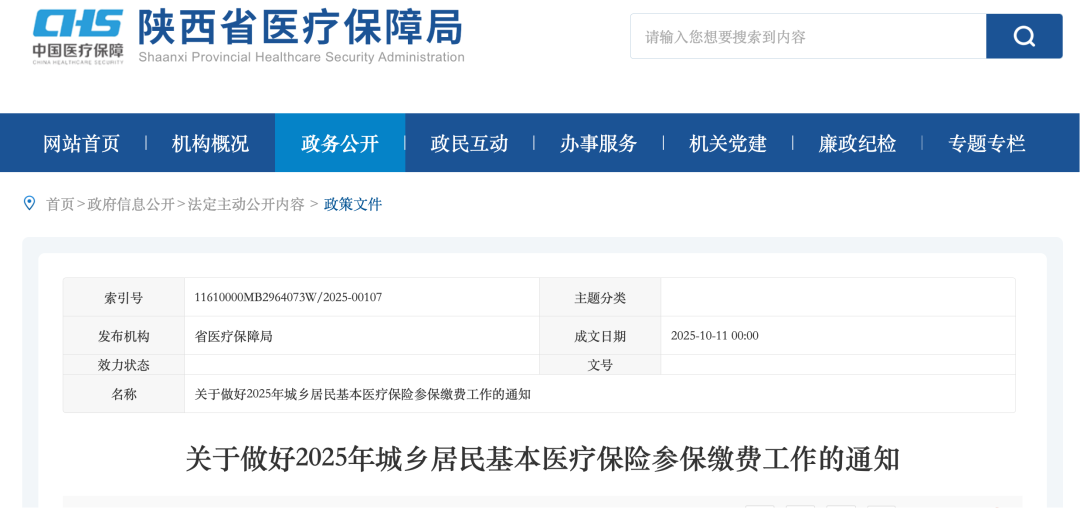1080x508 pixels.
Task: Click the location pin breadcrumb icon
Action: tap(29, 204)
